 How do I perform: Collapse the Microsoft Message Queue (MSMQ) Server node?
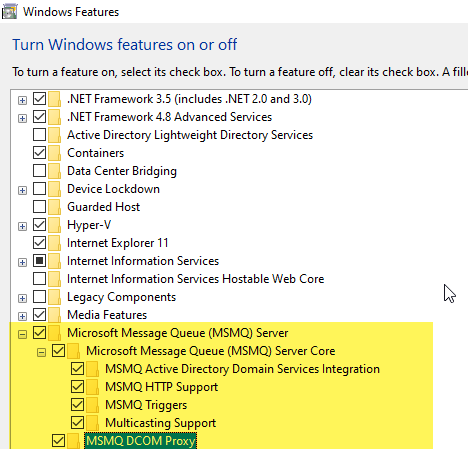22,334
